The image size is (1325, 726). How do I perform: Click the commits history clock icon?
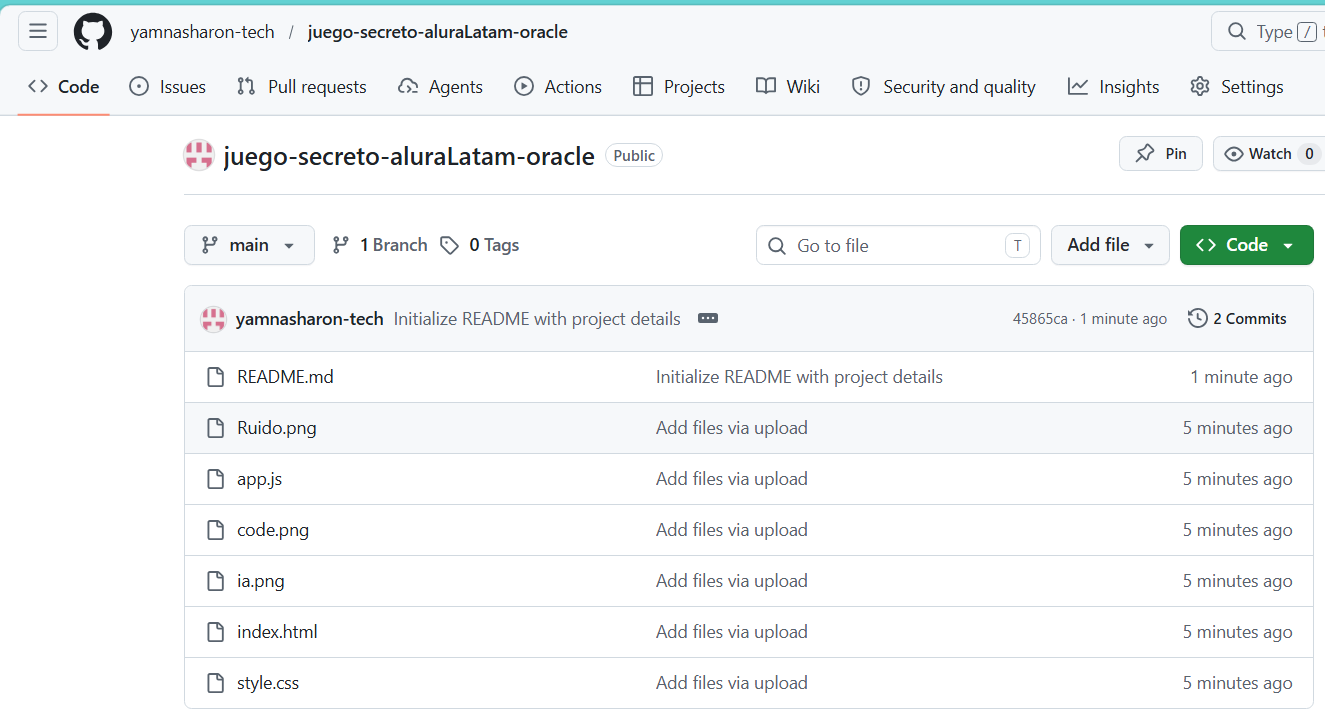(x=1197, y=319)
